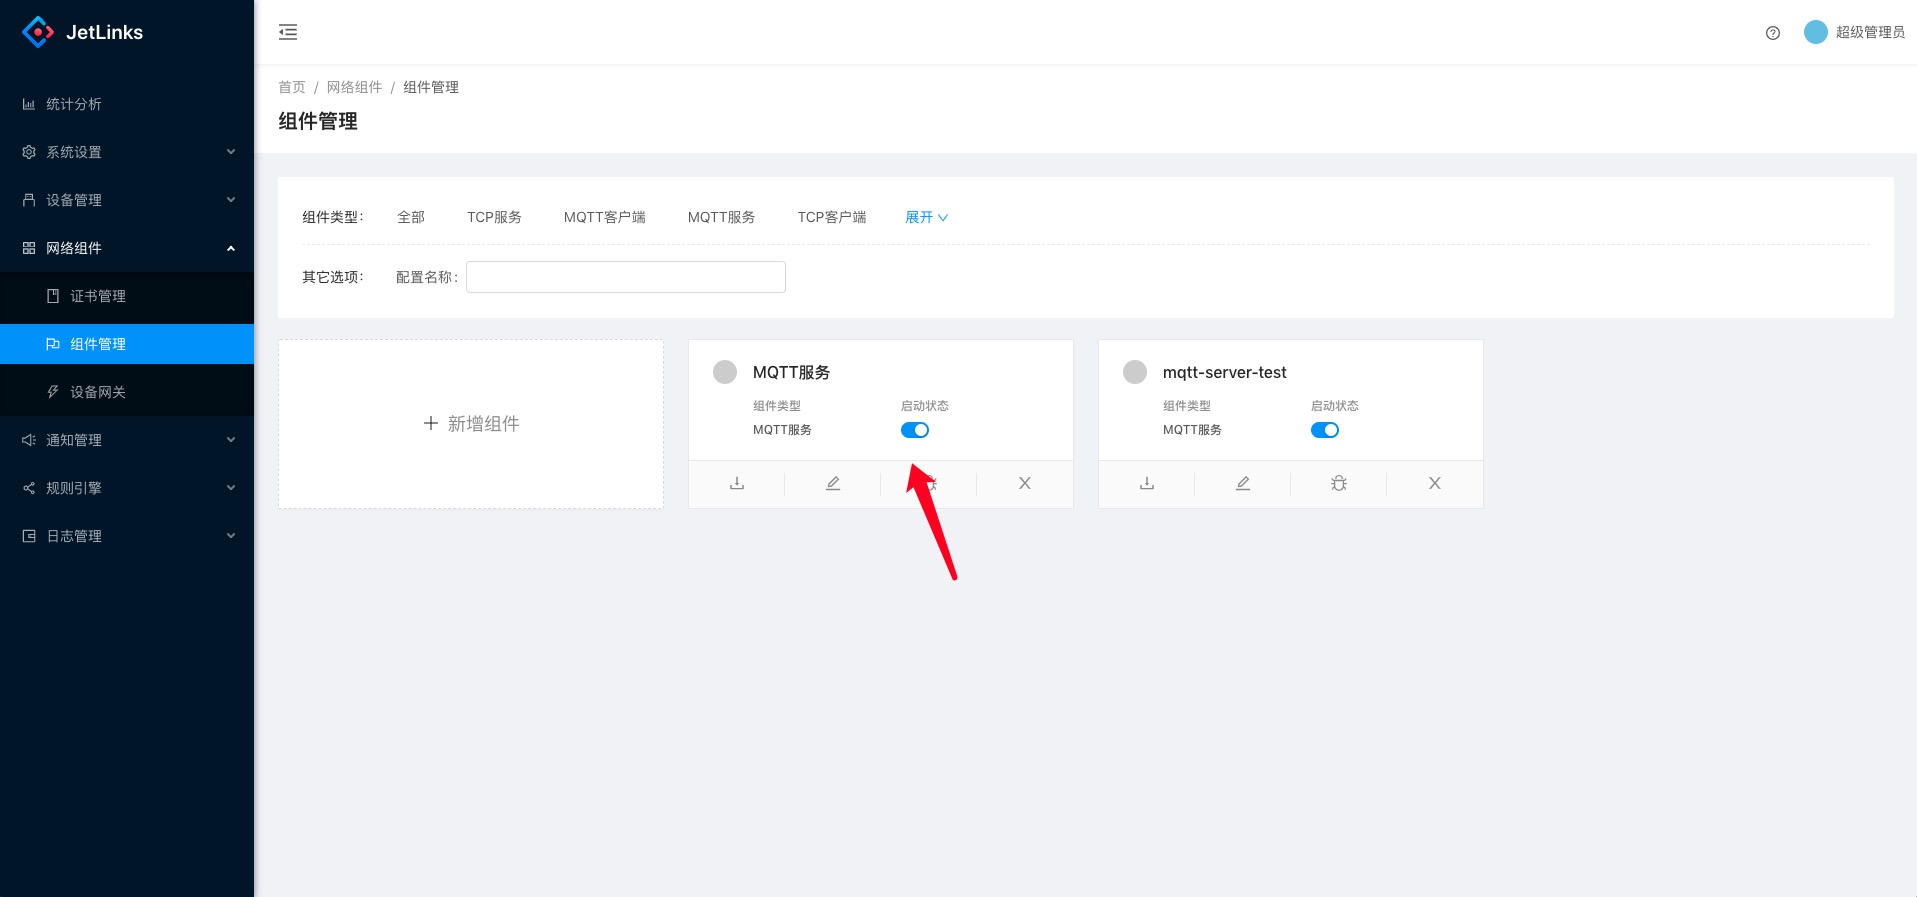Expand 系统设置 sidebar menu
Image resolution: width=1917 pixels, height=897 pixels.
pos(127,152)
